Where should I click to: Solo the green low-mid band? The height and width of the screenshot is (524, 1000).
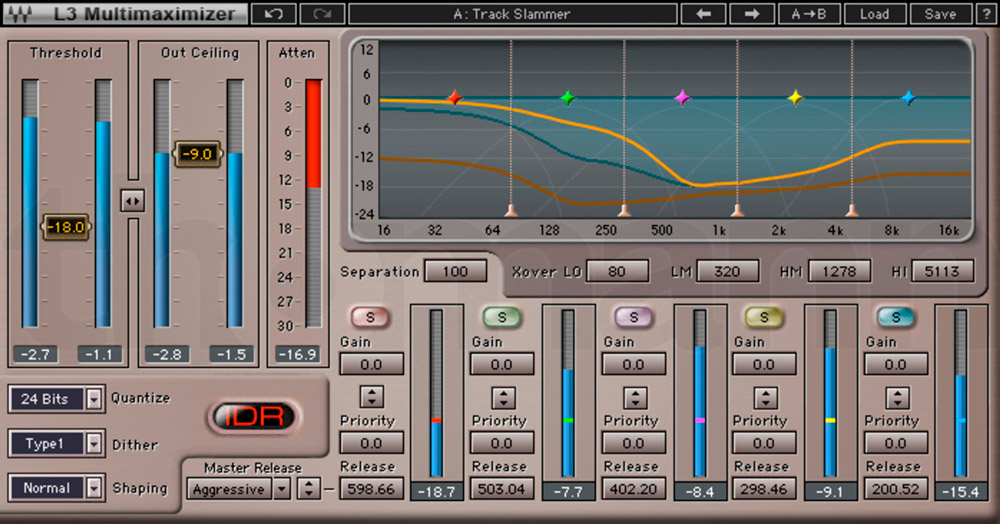501,317
